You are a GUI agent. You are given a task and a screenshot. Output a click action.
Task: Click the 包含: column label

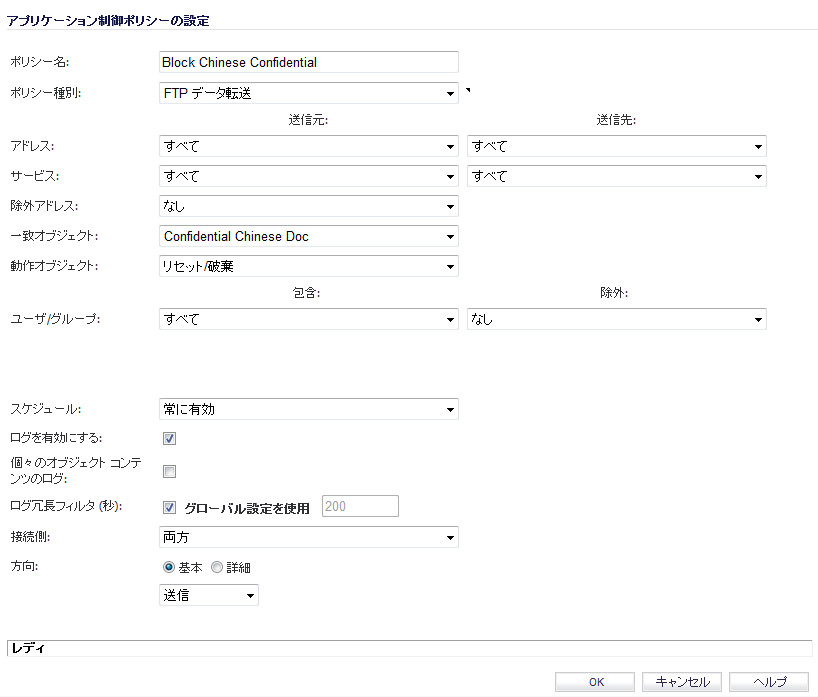click(x=306, y=293)
